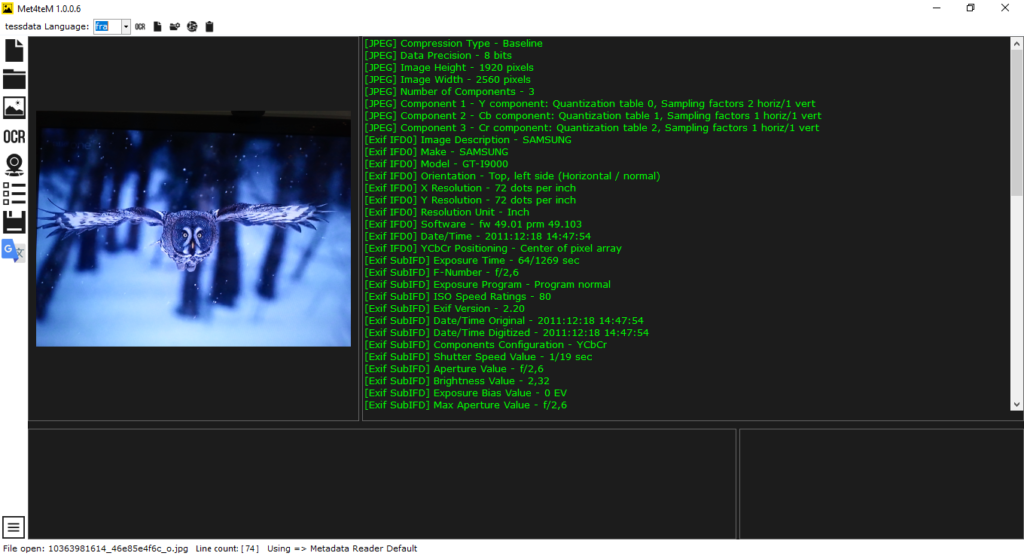This screenshot has height=556, width=1024.
Task: Select the webcam icon in sidebar
Action: coord(14,164)
